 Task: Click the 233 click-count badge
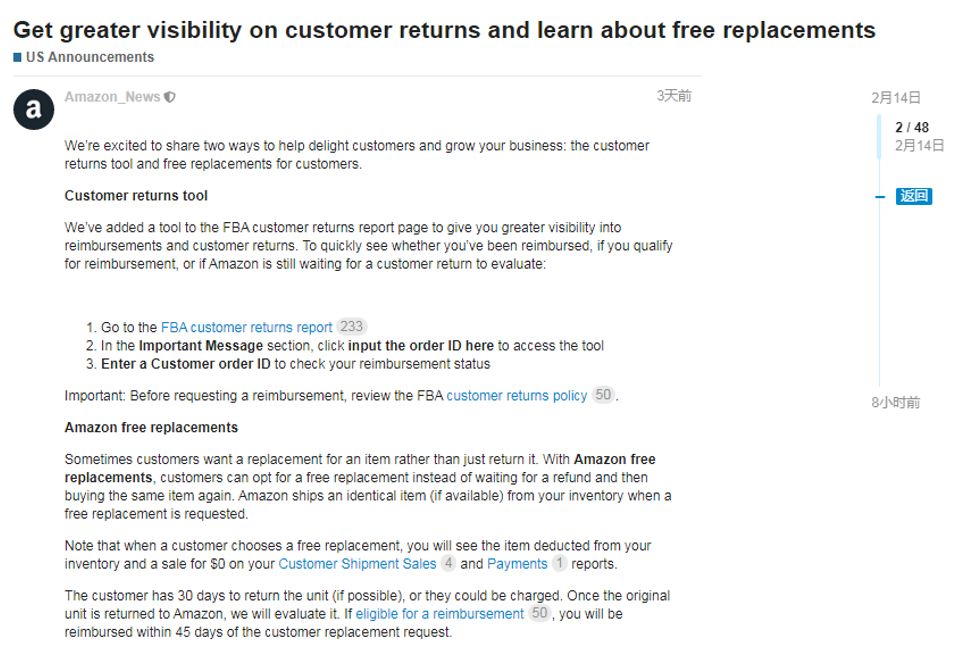tap(352, 327)
